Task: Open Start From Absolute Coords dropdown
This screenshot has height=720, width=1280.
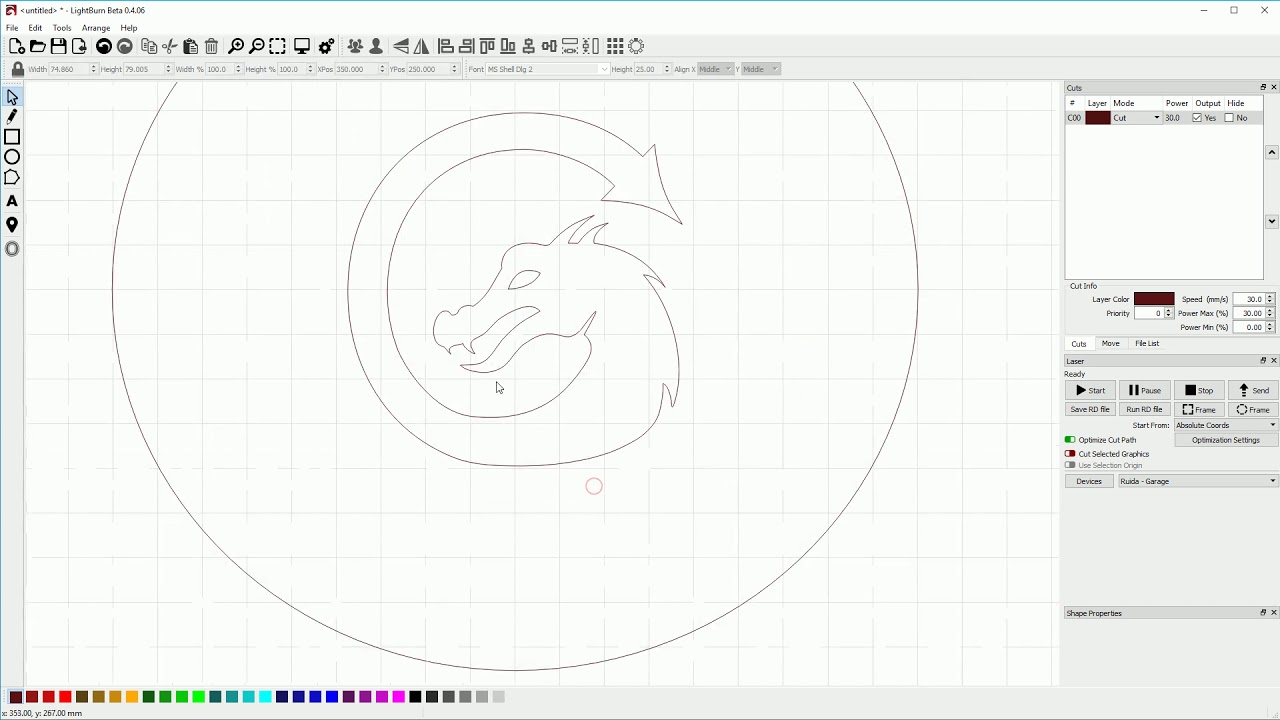Action: tap(1226, 425)
